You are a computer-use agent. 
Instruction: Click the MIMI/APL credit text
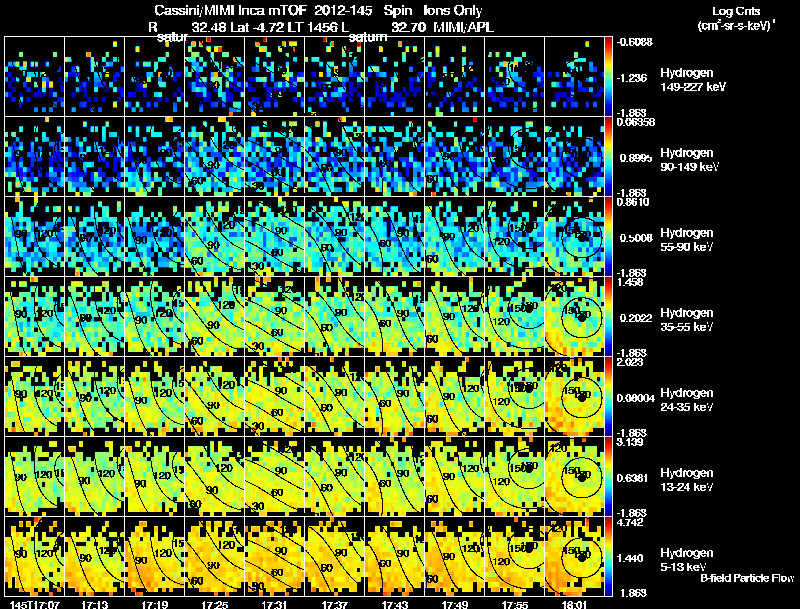click(x=463, y=27)
